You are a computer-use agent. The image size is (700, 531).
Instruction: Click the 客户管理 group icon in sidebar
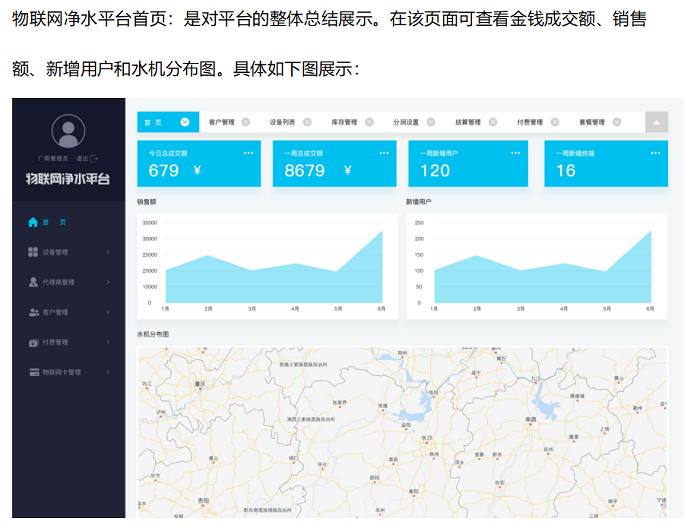coord(33,312)
